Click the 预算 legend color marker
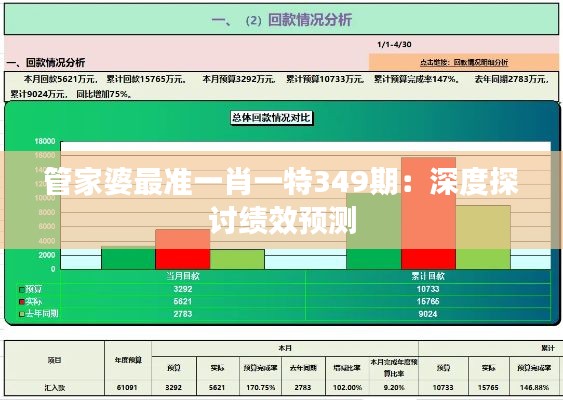563x400 pixels. point(22,290)
